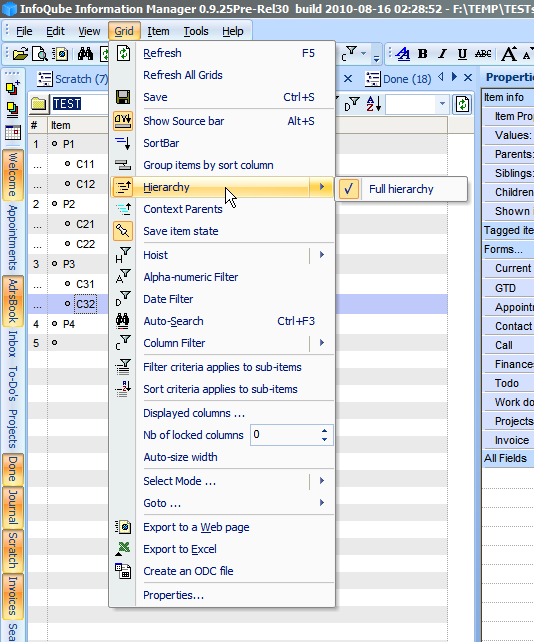Image resolution: width=534 pixels, height=642 pixels.
Task: Toggle Filter criteria applies to sub-items
Action: [x=222, y=367]
